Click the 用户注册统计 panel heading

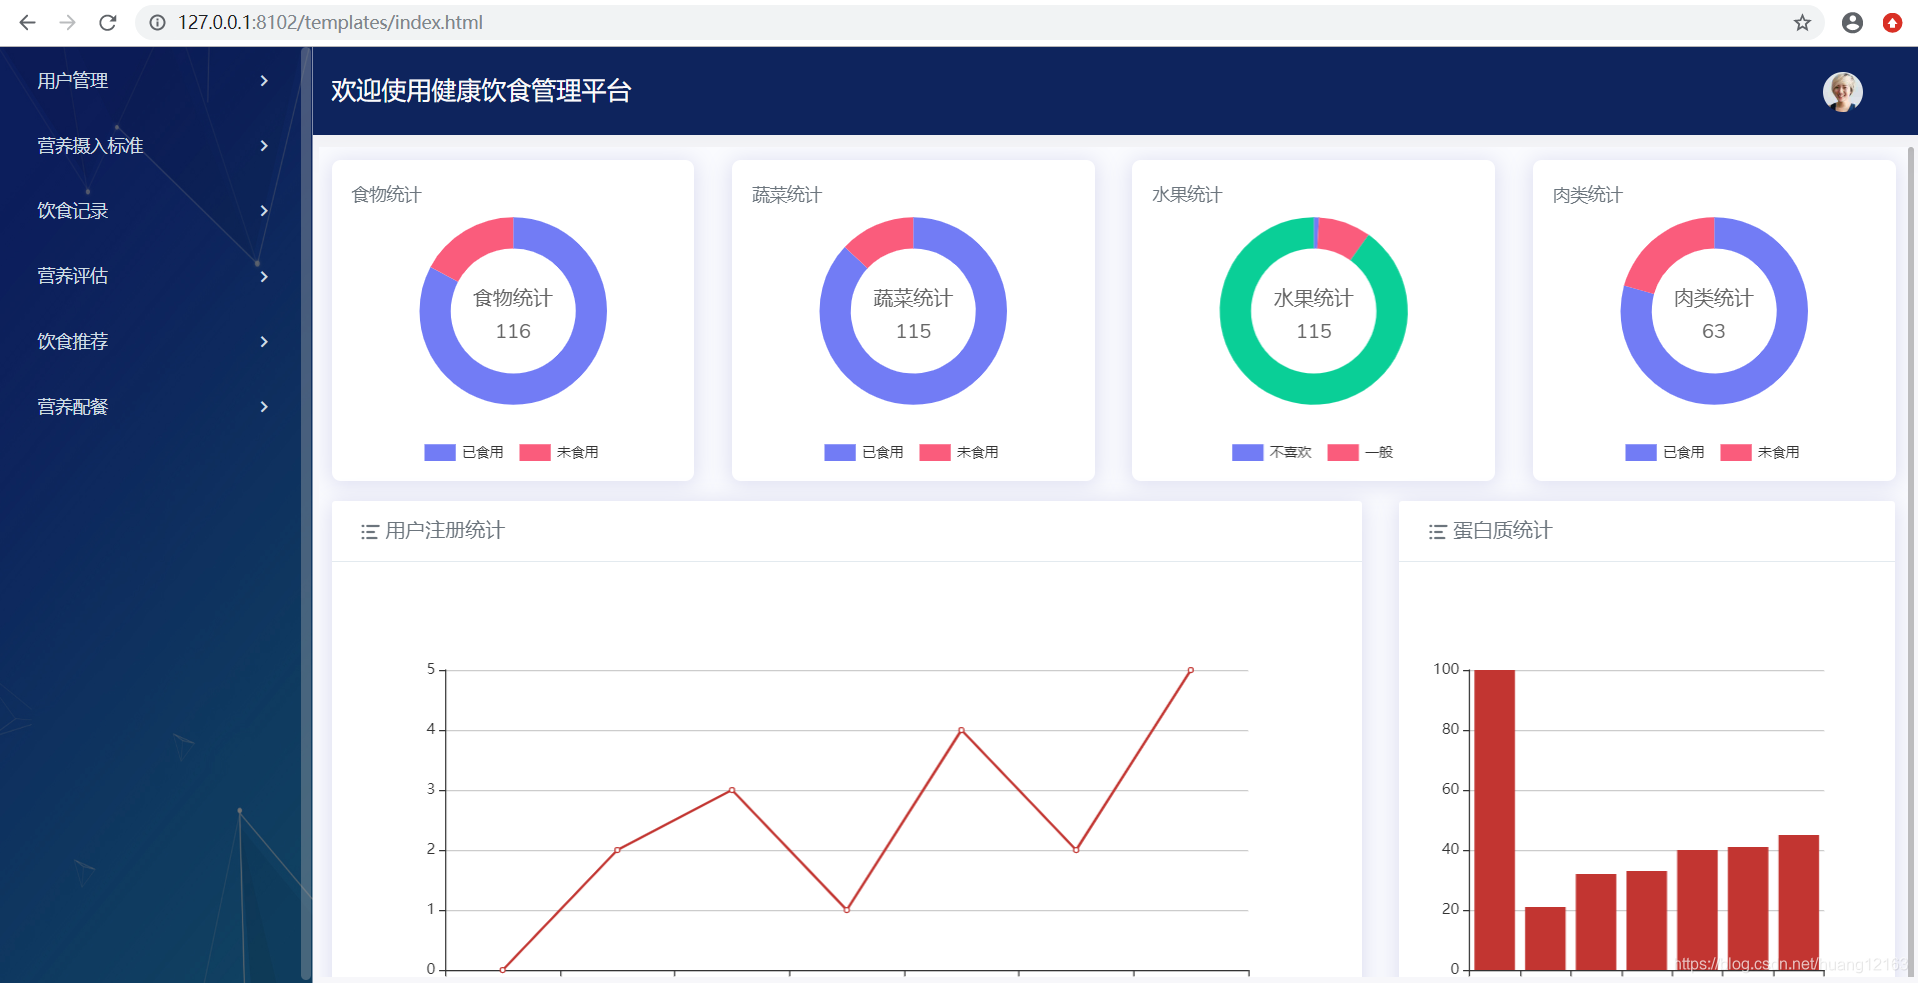(x=445, y=531)
